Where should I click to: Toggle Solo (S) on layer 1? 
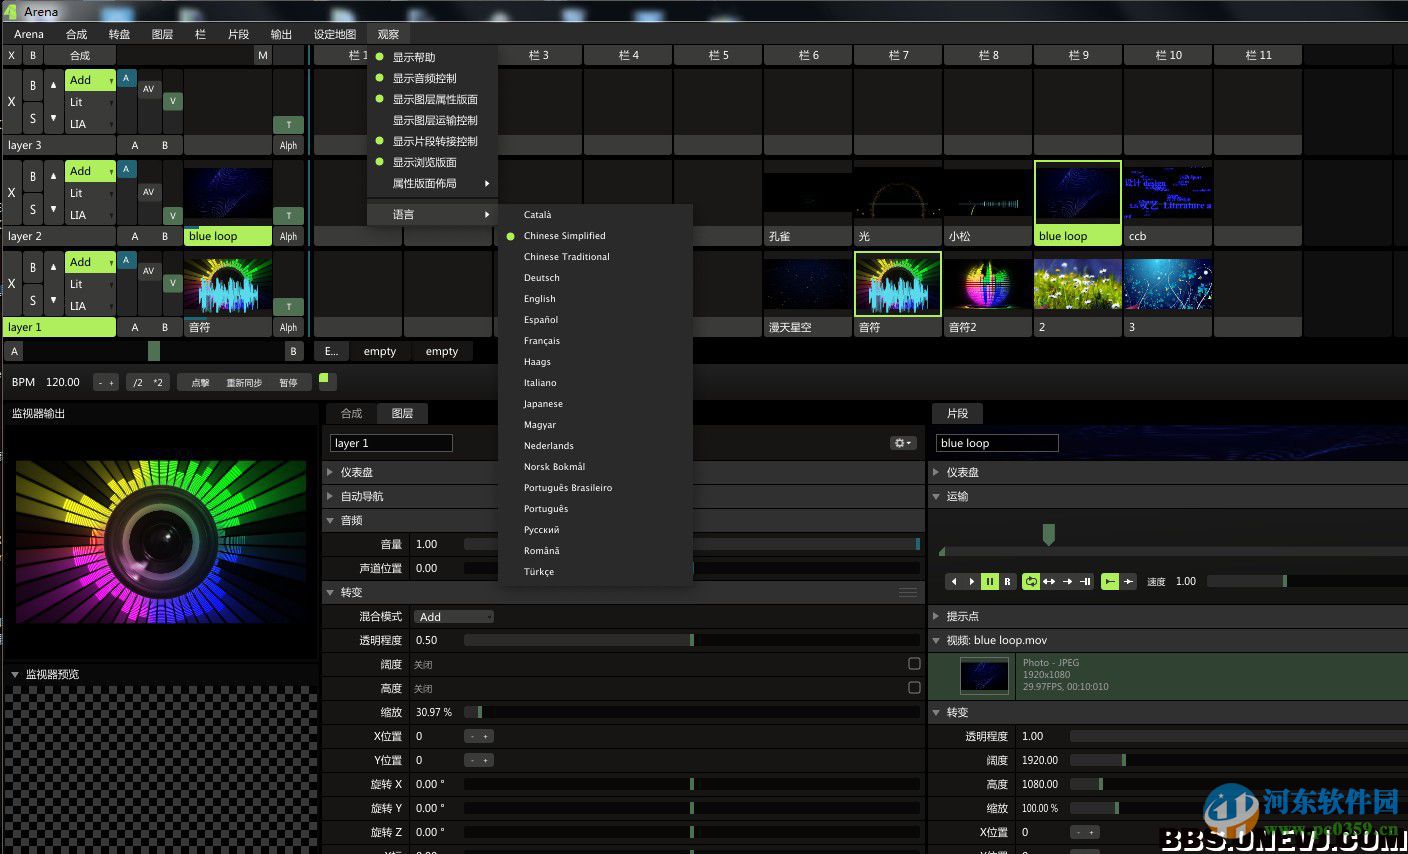click(x=32, y=299)
